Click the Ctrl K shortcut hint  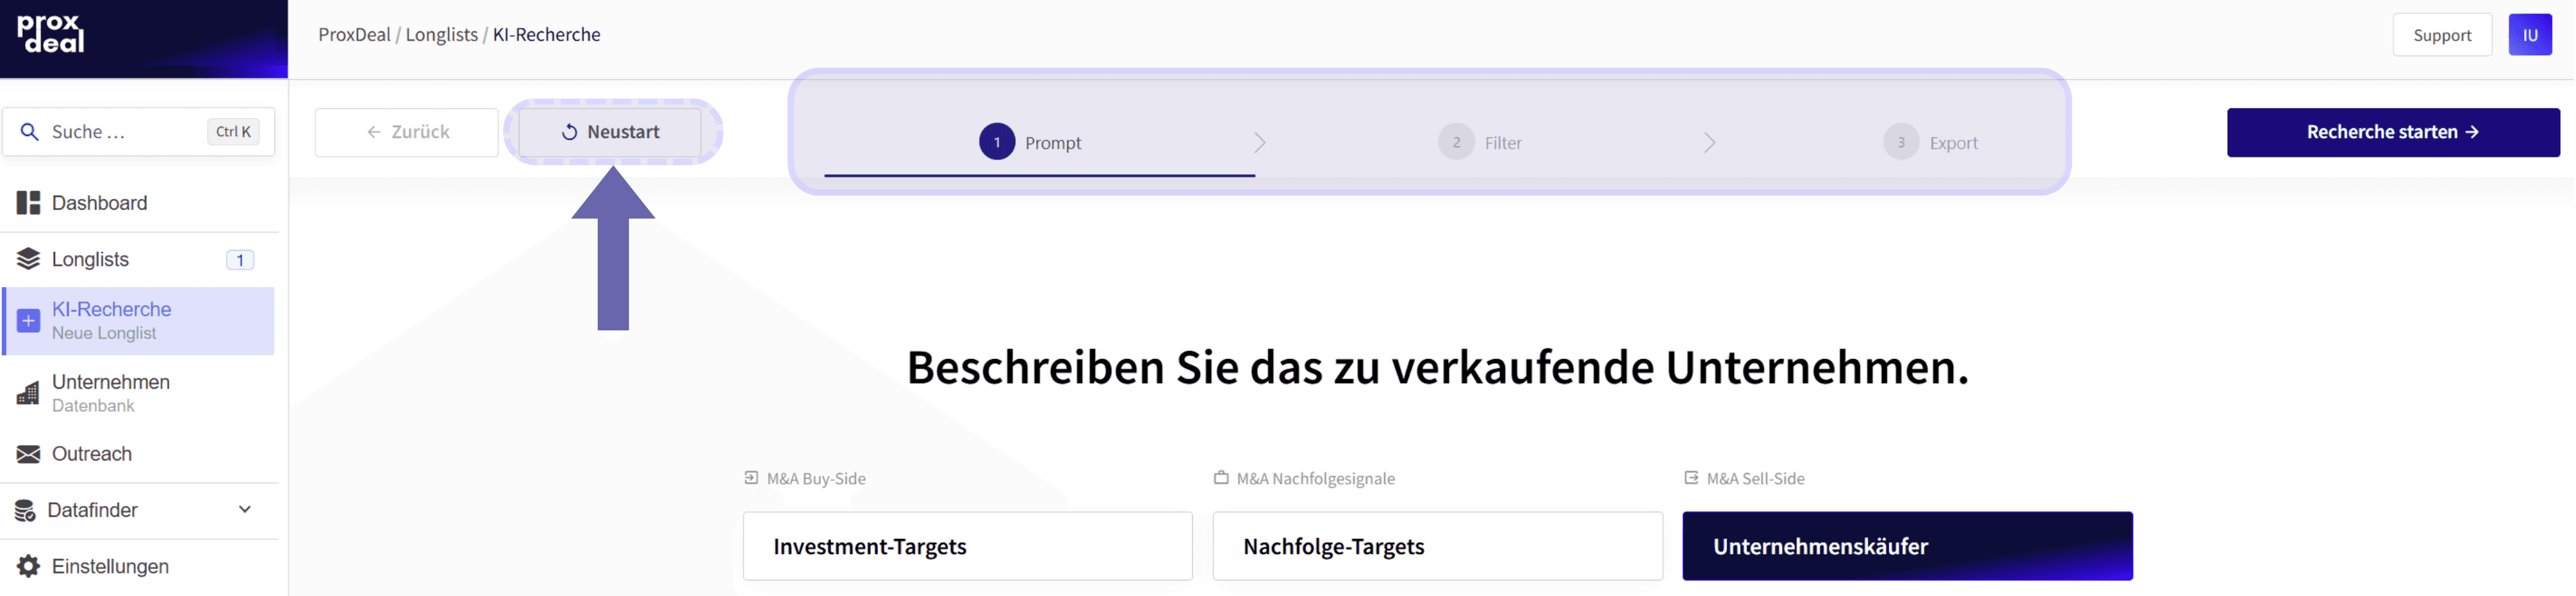tap(233, 132)
